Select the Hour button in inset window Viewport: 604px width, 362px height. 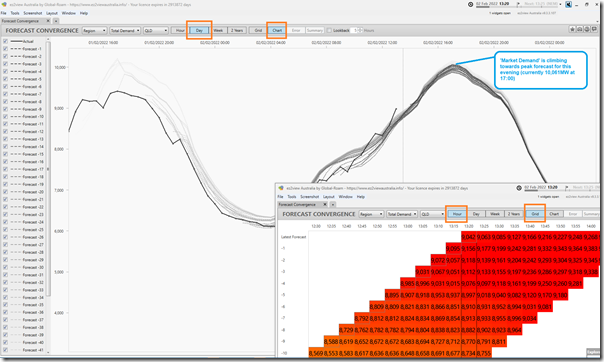click(x=457, y=214)
